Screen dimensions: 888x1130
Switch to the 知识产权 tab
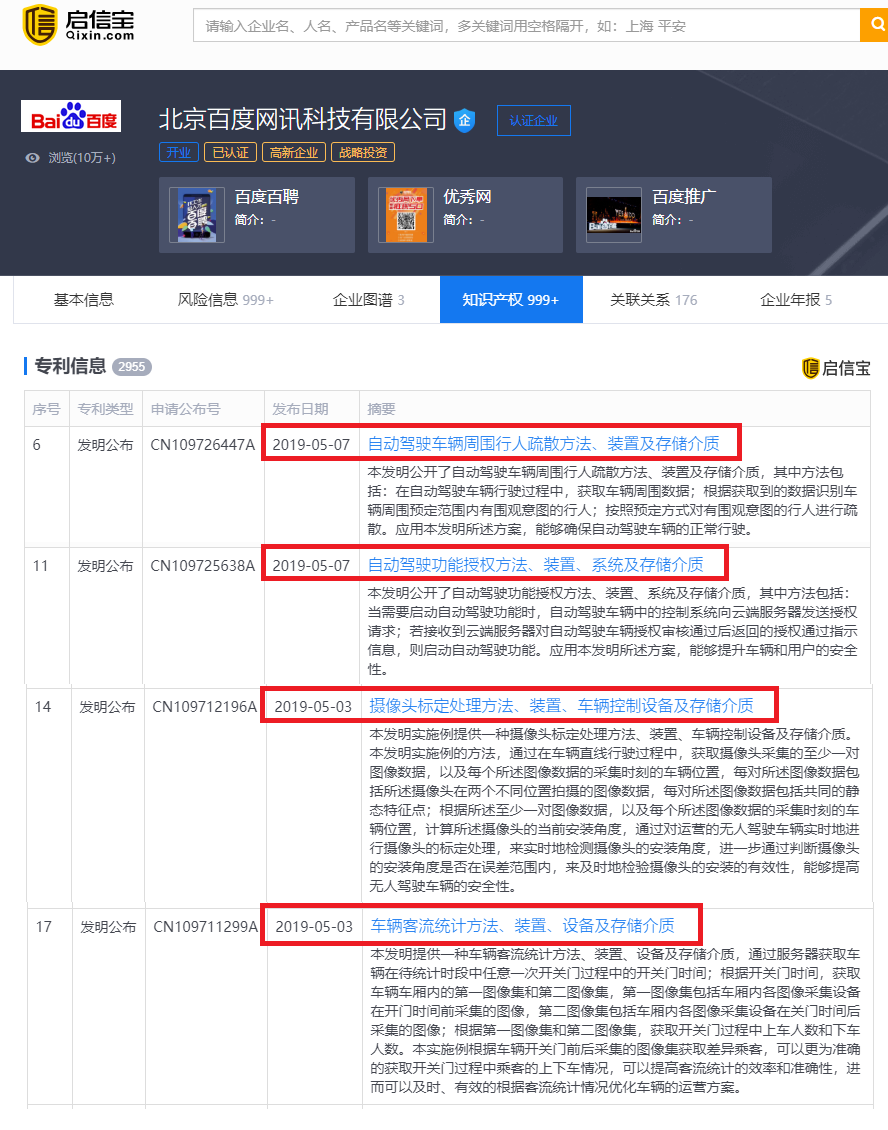[511, 300]
